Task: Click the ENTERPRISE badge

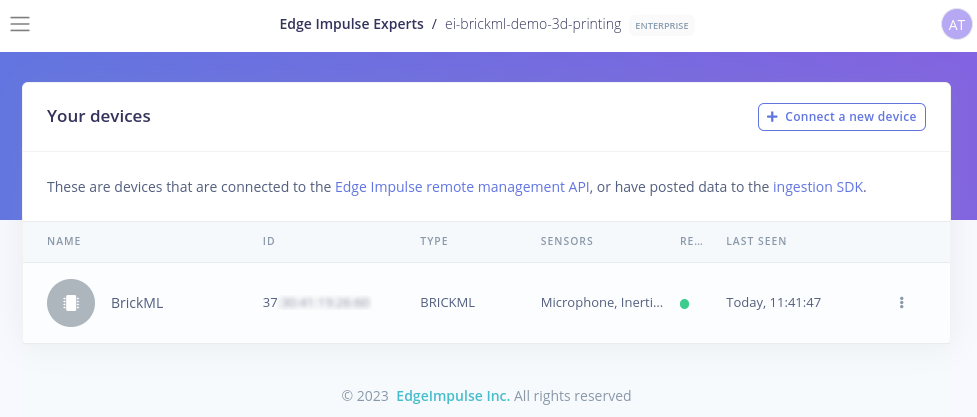Action: (662, 26)
